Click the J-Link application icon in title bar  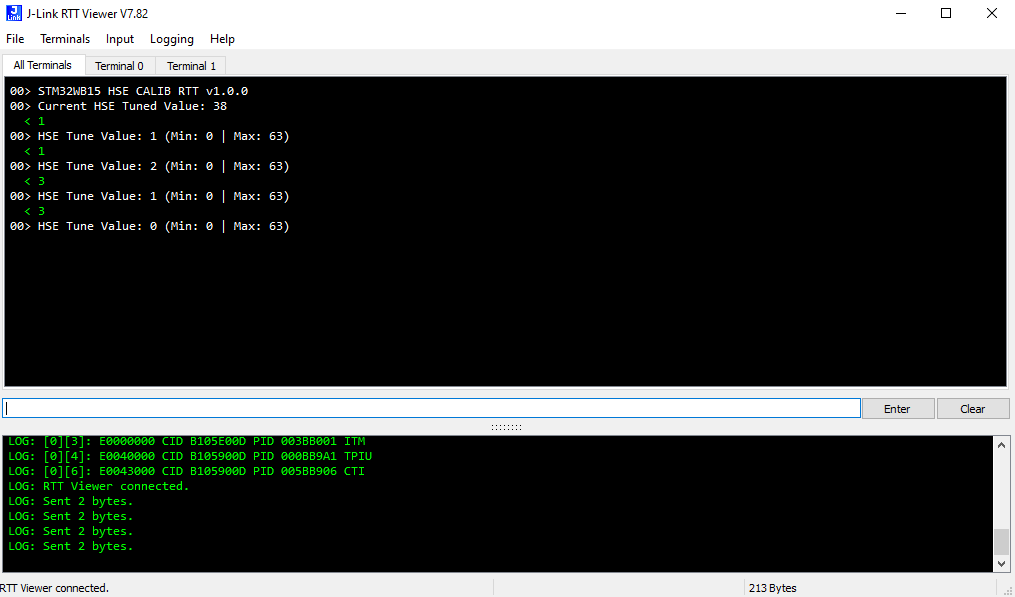point(14,13)
